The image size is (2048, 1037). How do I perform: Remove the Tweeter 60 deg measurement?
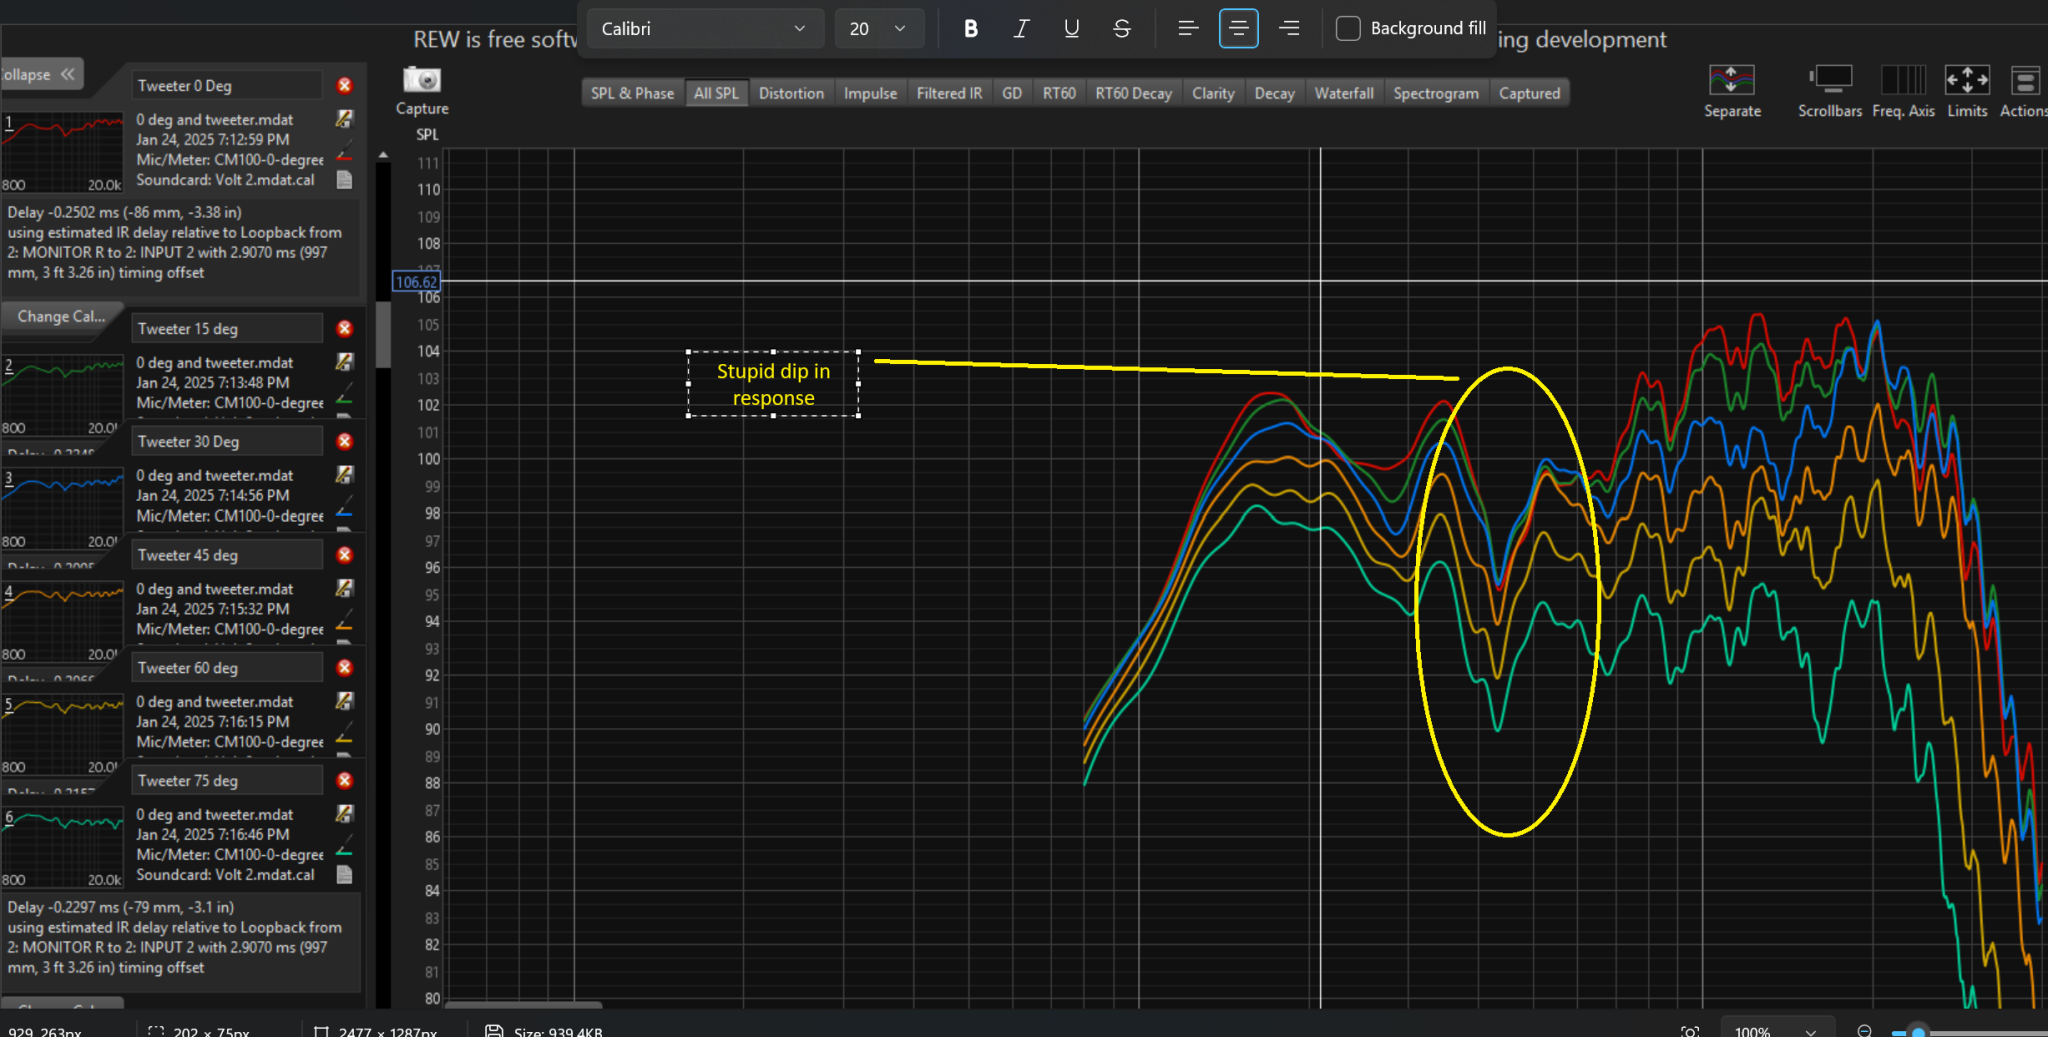(x=344, y=668)
